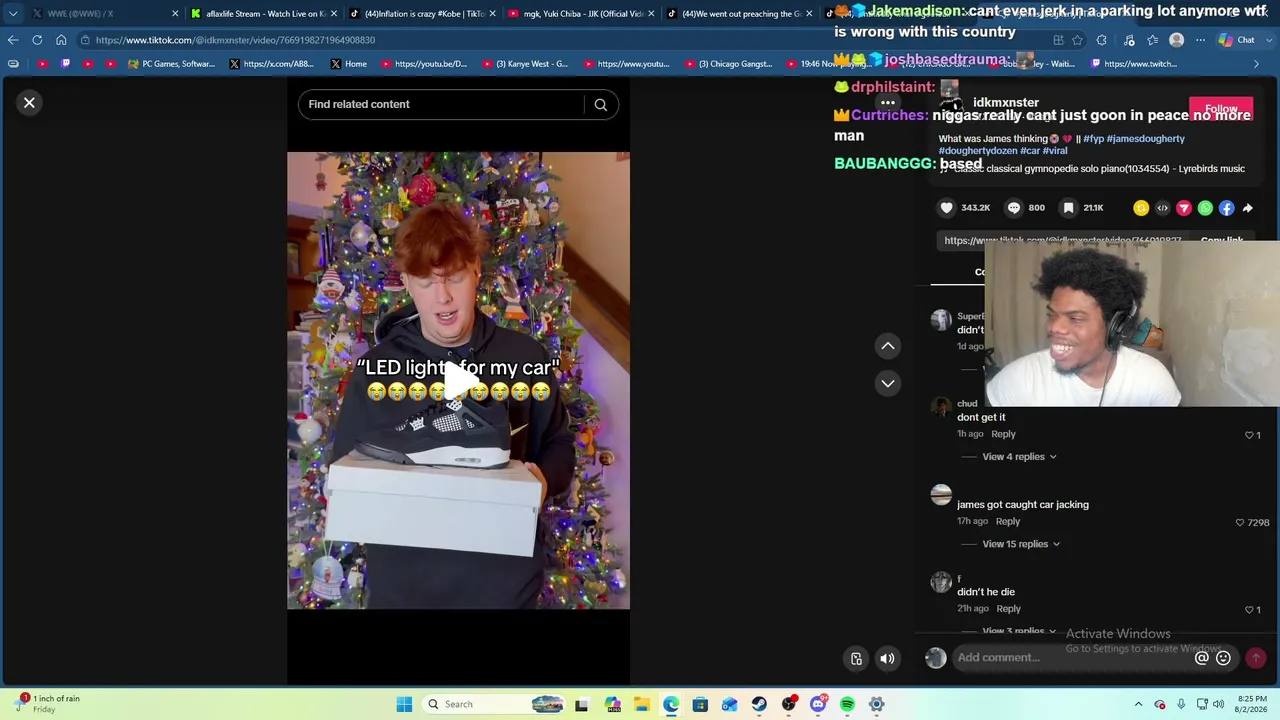Like the "james got caught car jacking" comment
The image size is (1280, 720).
pyautogui.click(x=1240, y=522)
